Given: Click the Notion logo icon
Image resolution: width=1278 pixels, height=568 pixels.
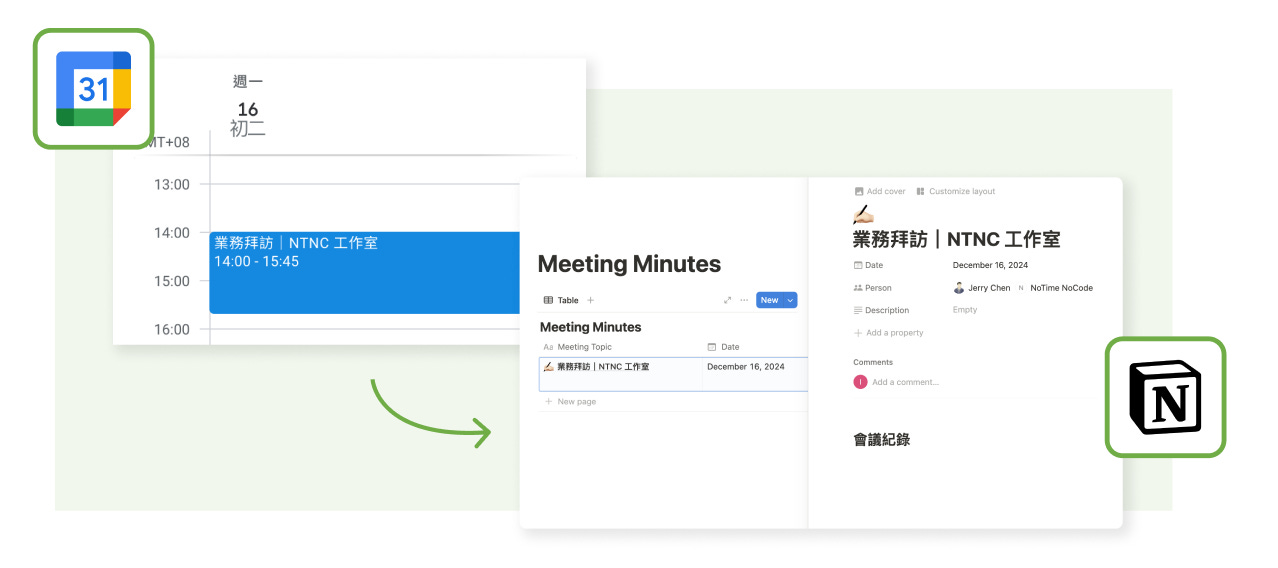Looking at the screenshot, I should (1165, 397).
